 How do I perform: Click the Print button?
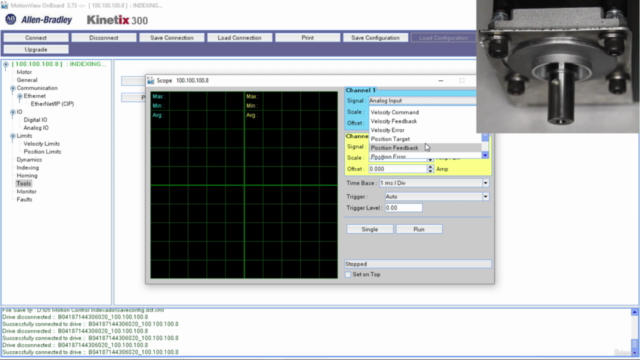307,38
